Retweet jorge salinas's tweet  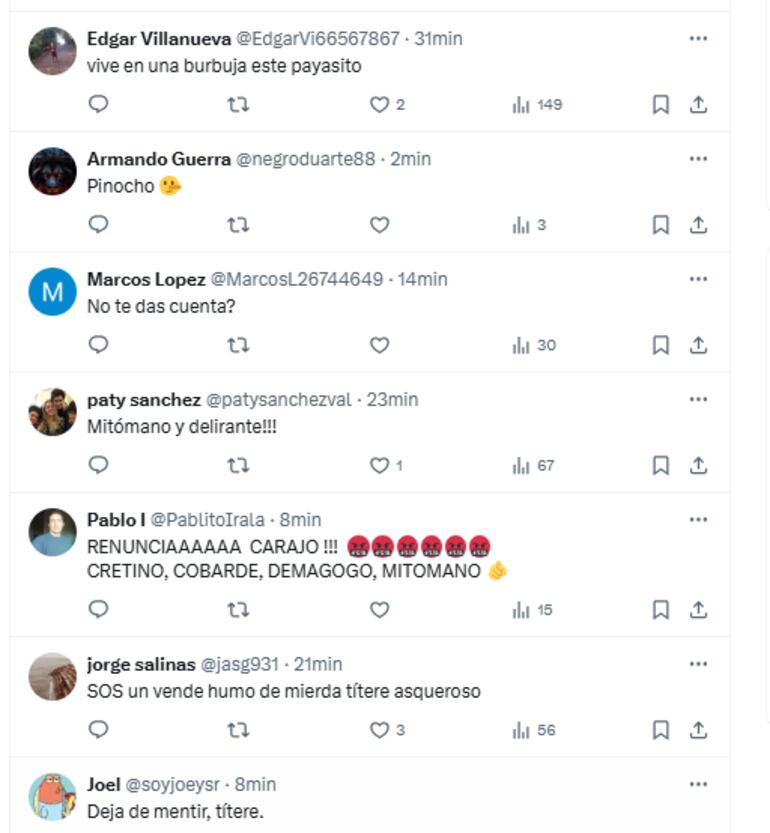pos(238,730)
